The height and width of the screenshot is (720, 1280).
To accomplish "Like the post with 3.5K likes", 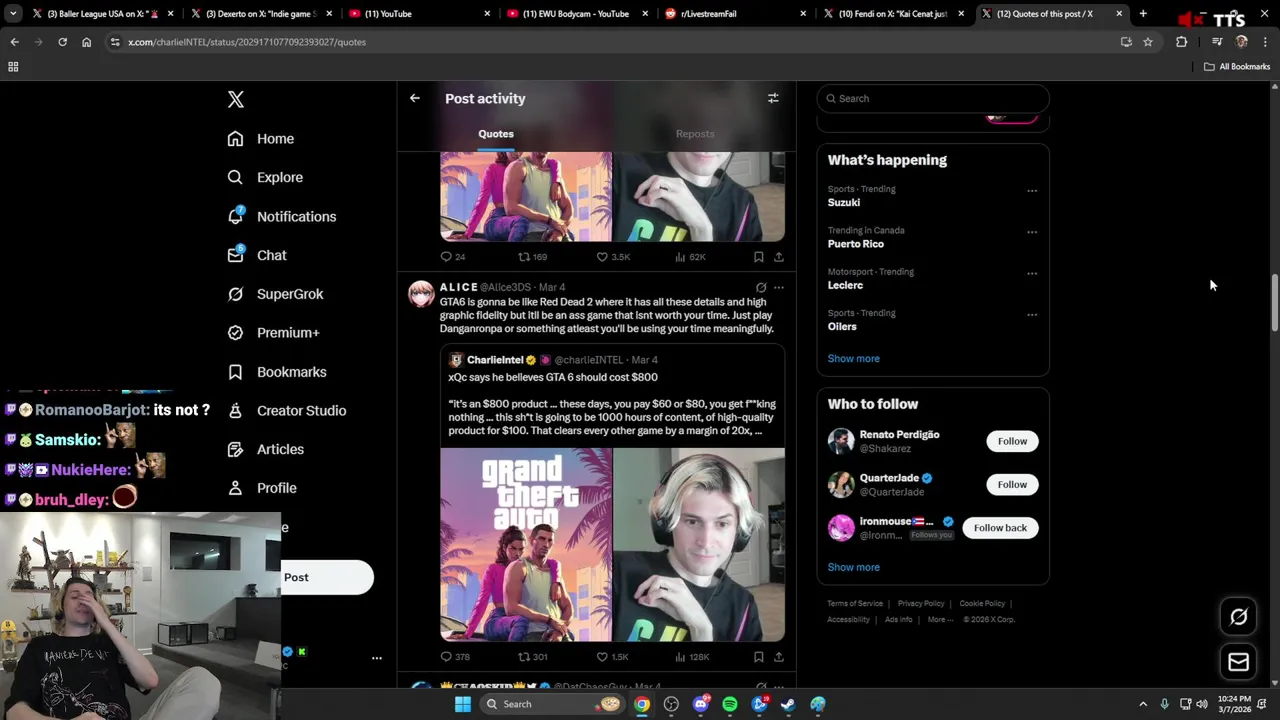I will click(602, 257).
